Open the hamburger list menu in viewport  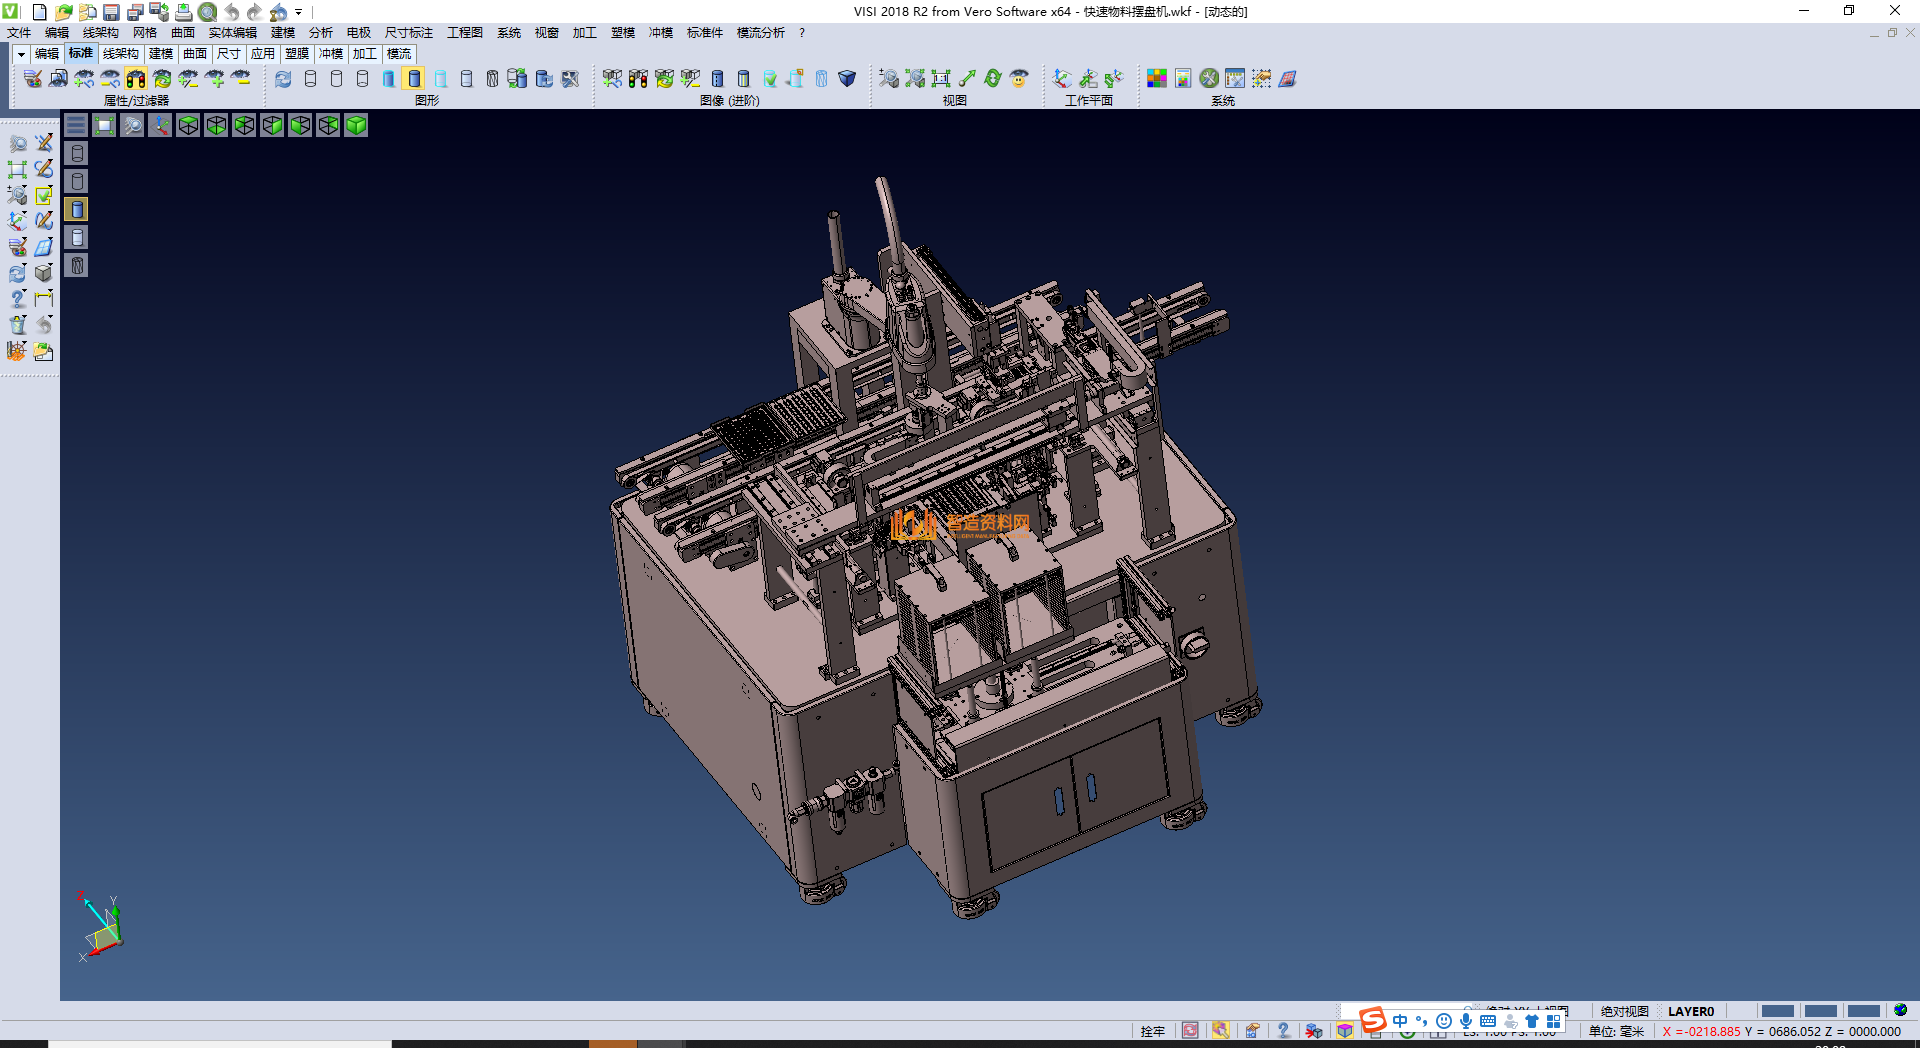click(x=76, y=125)
